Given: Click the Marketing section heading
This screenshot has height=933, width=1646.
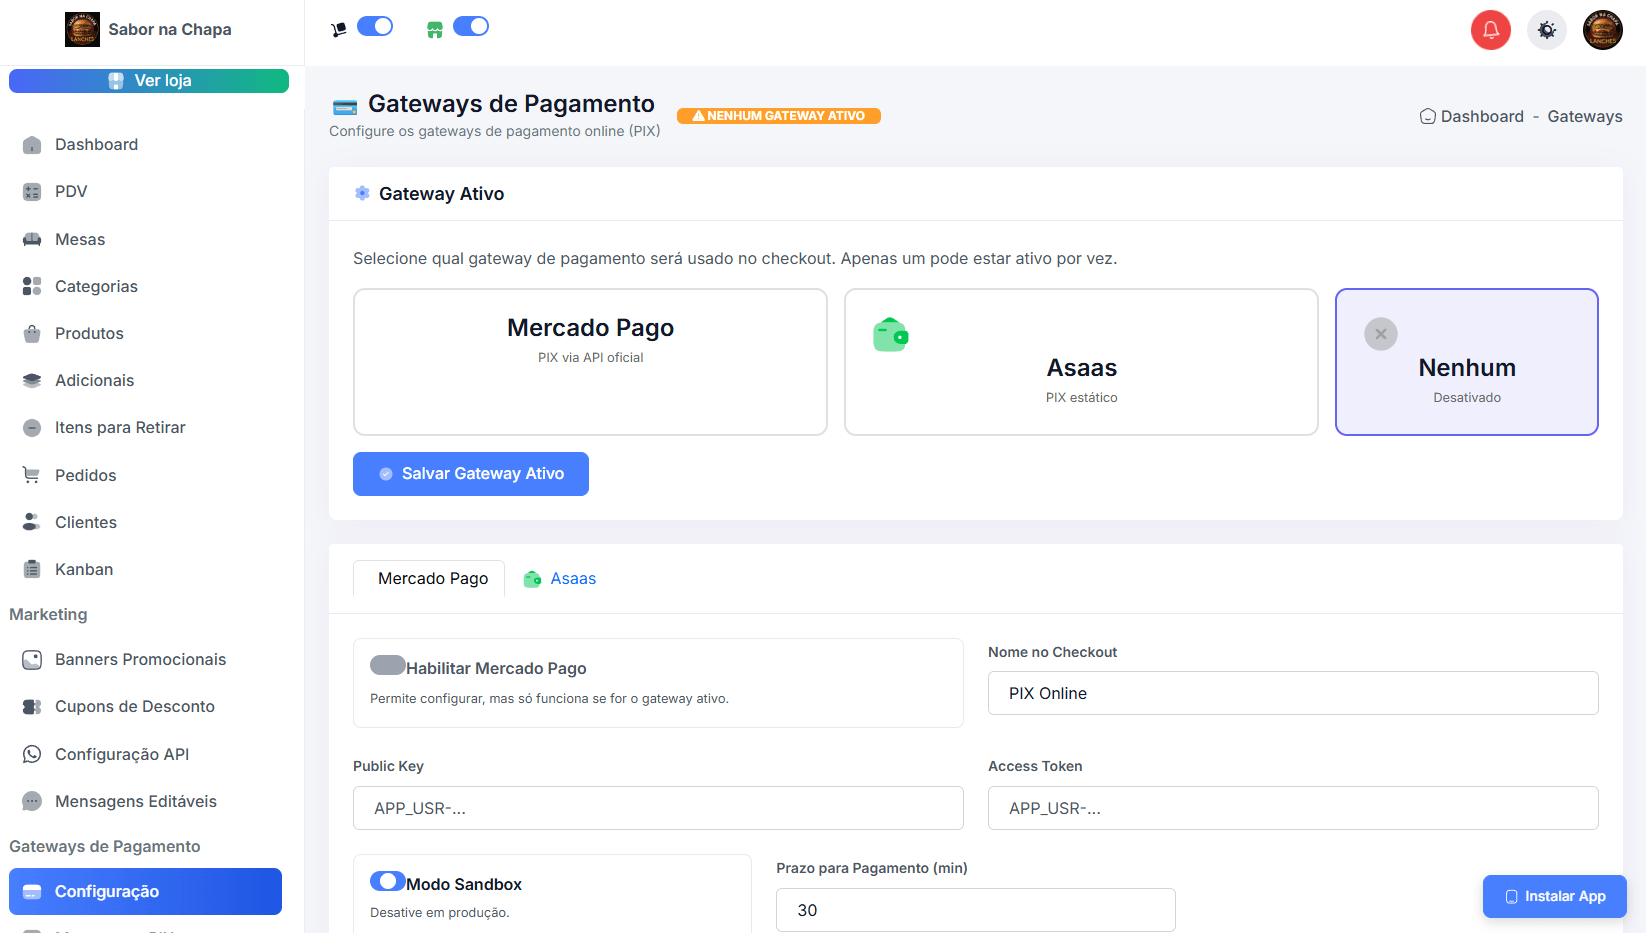Looking at the screenshot, I should (48, 615).
